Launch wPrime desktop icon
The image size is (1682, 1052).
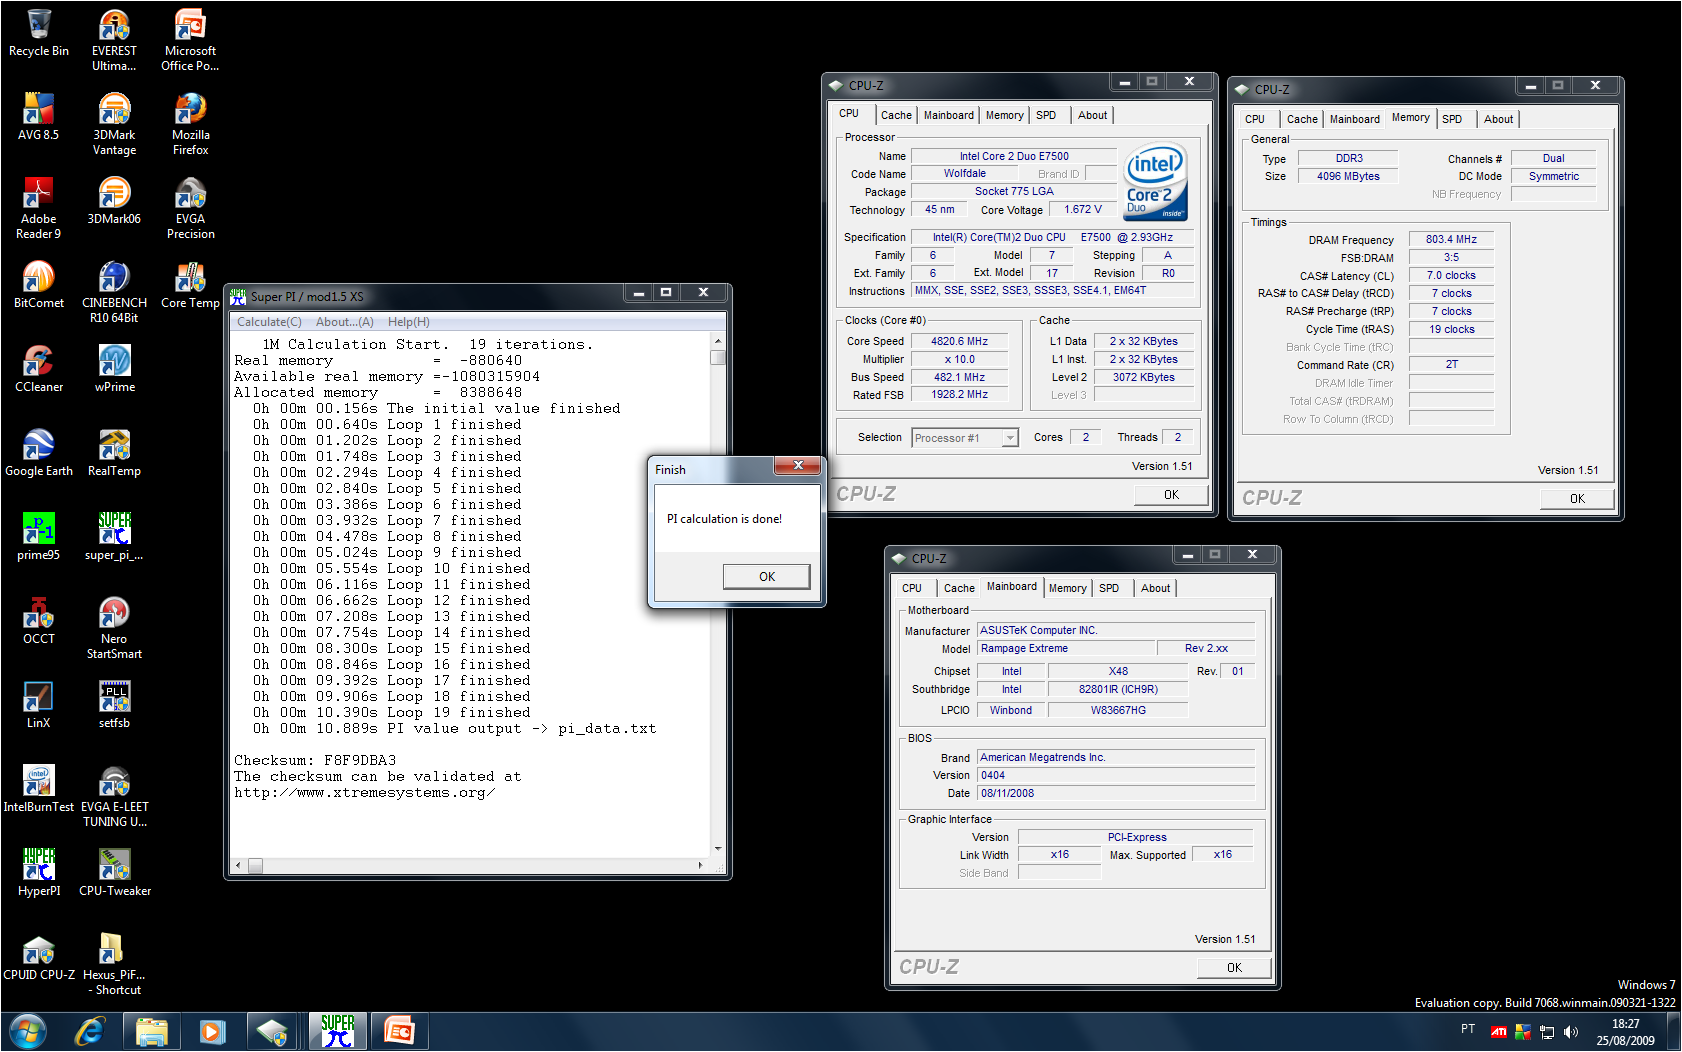(x=114, y=369)
